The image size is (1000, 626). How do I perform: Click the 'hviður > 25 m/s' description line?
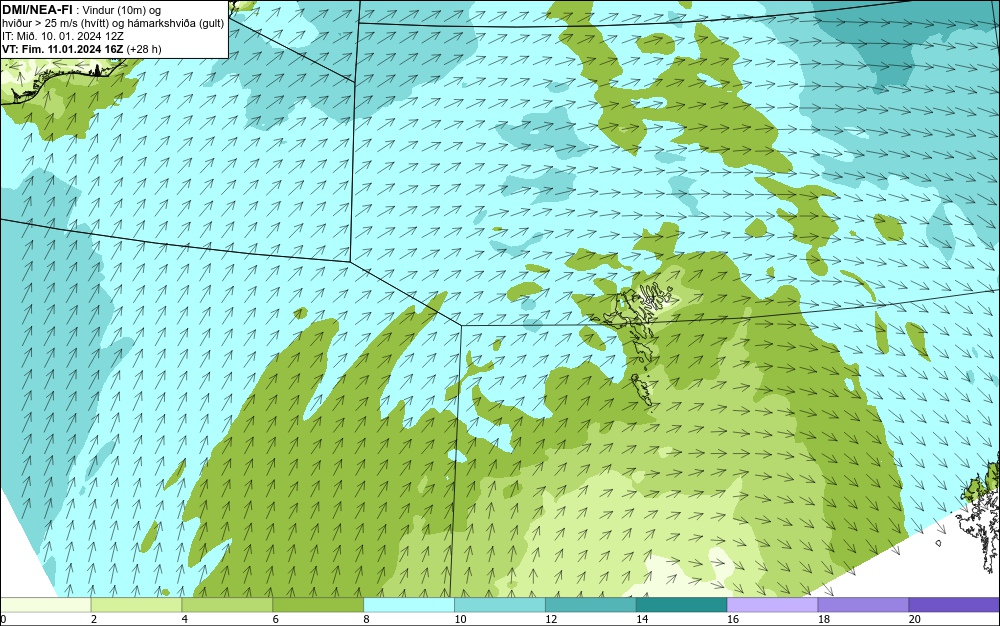tap(113, 23)
